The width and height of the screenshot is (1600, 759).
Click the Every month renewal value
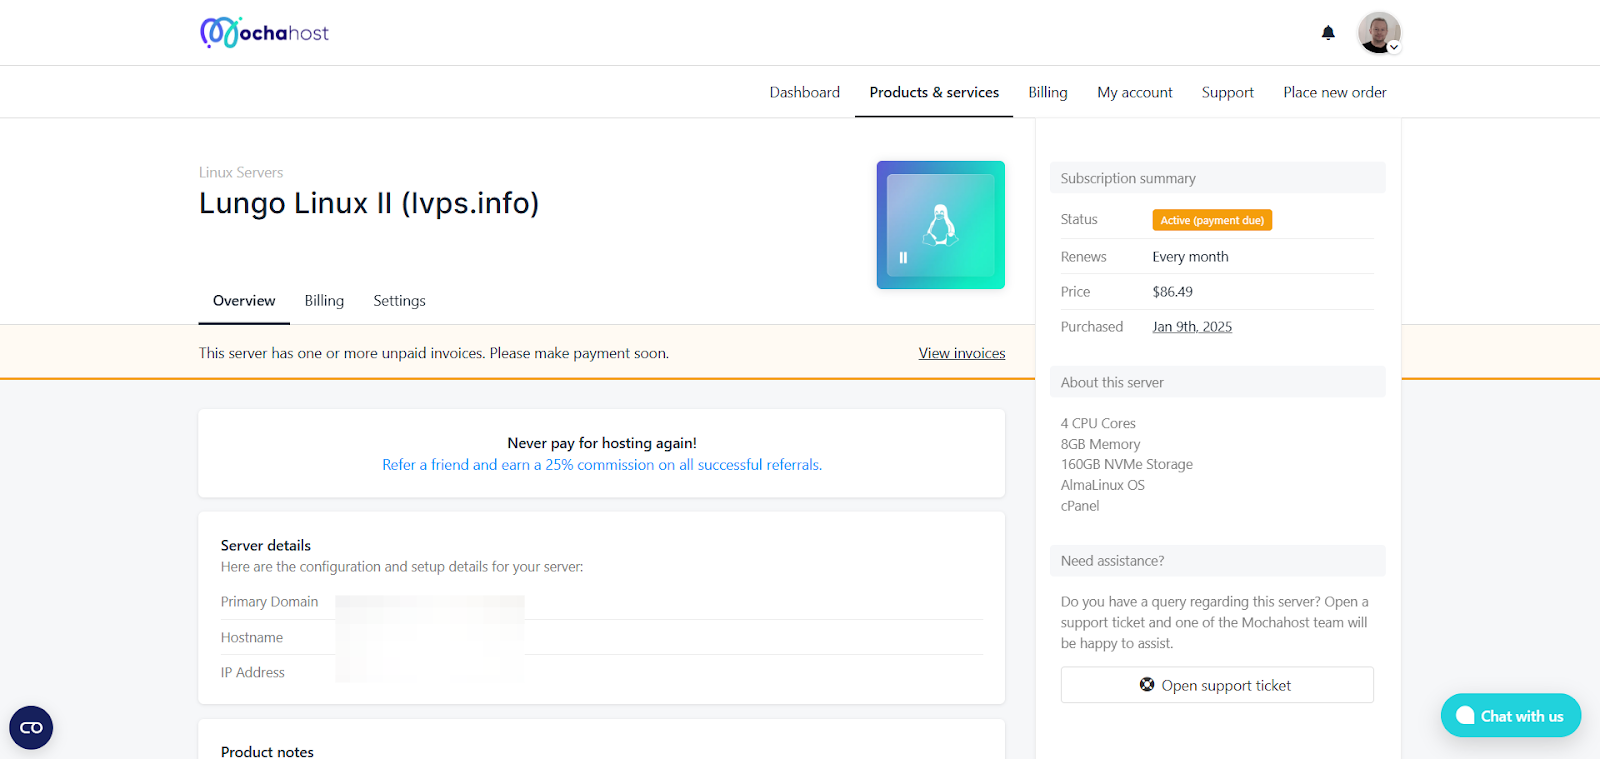coord(1190,257)
